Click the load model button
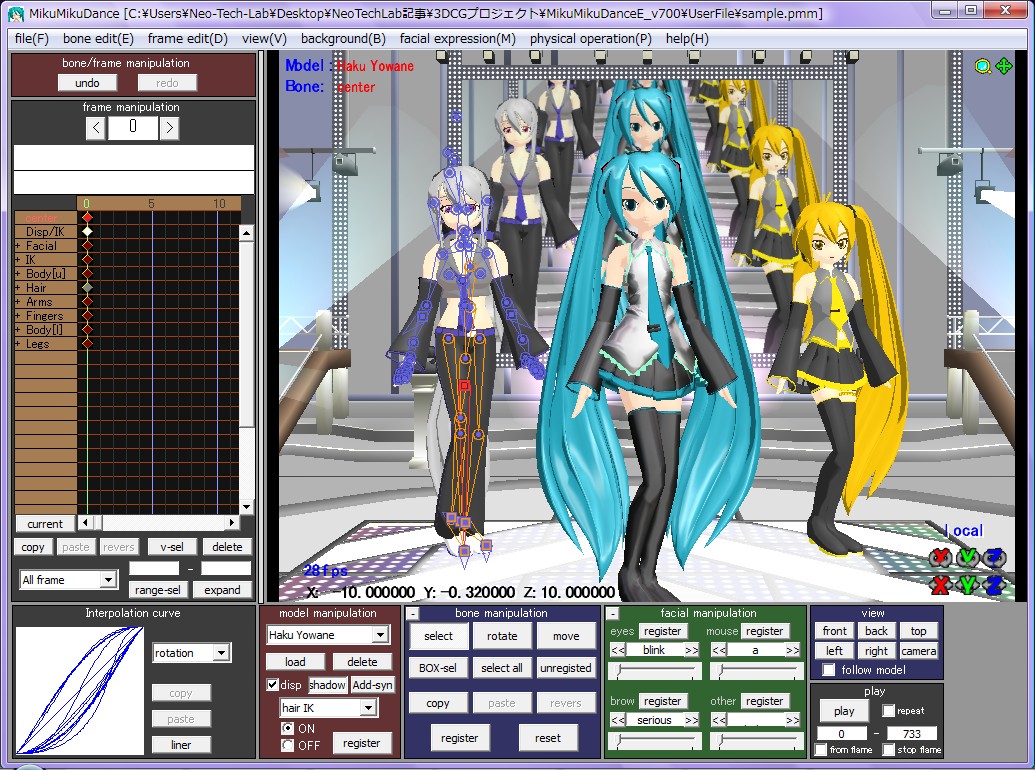This screenshot has height=770, width=1035. 295,662
